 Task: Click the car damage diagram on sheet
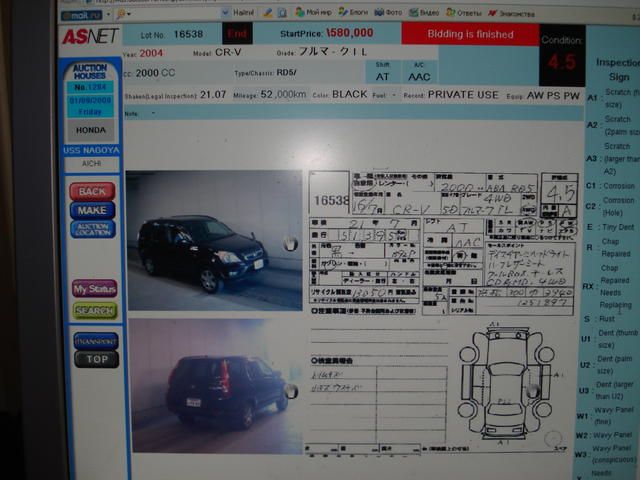click(x=506, y=383)
